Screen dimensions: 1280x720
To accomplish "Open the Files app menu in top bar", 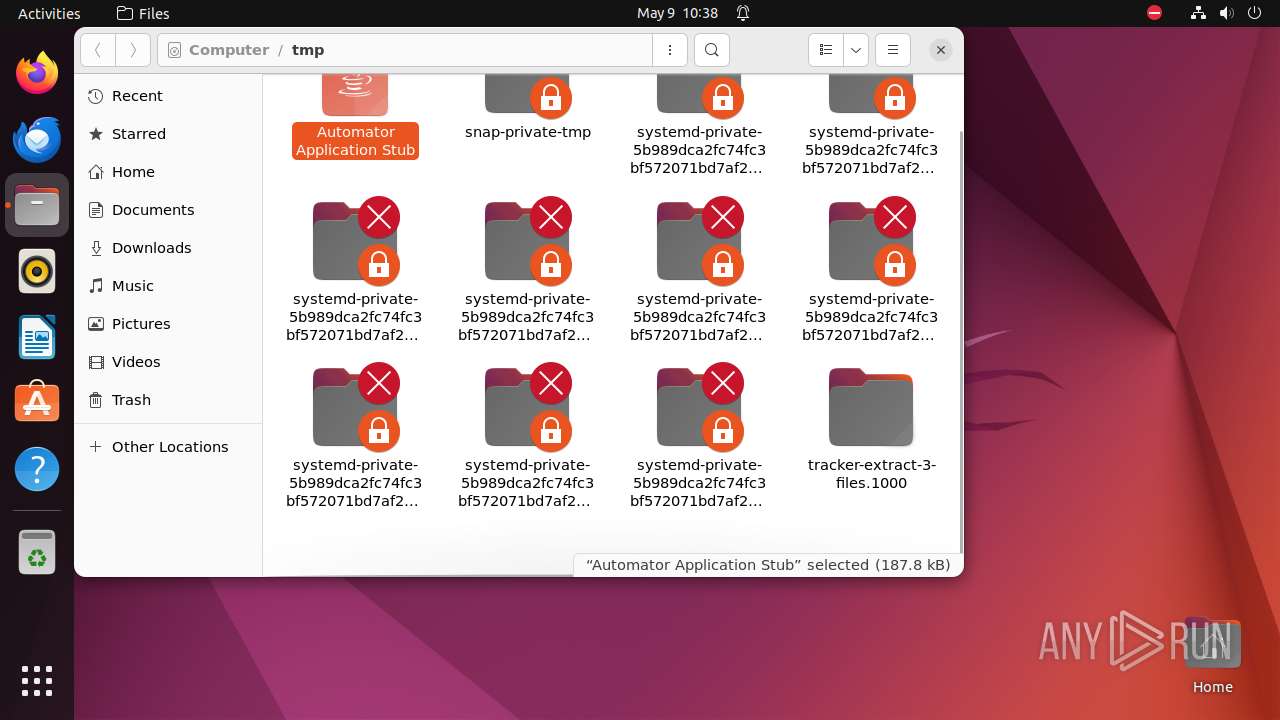I will (143, 13).
